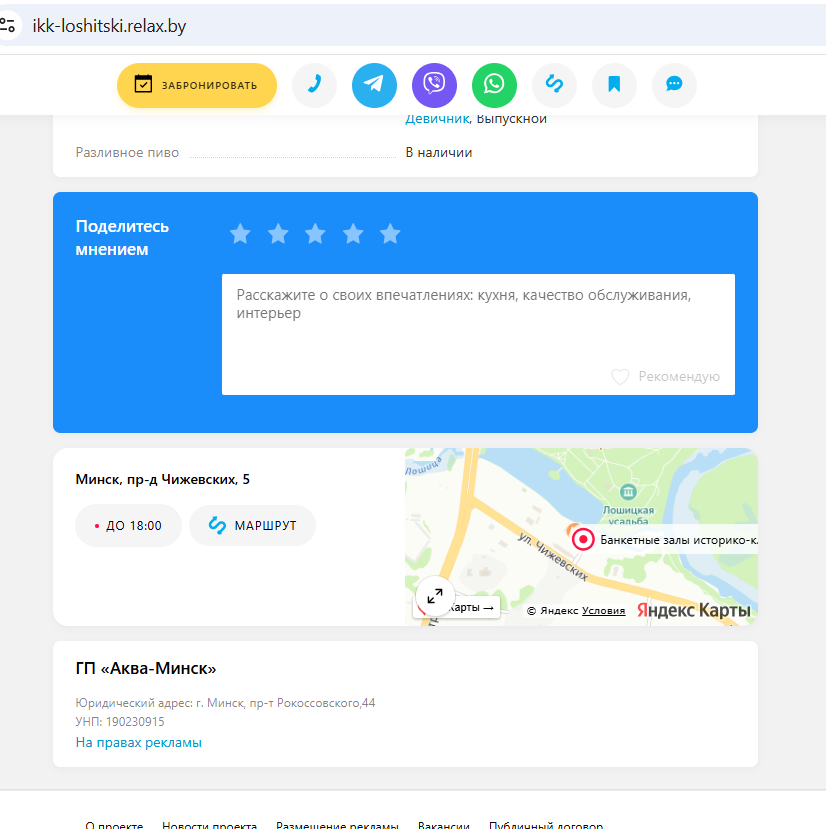826x829 pixels.
Task: Click the УНП: 190230915 text
Action: pos(120,722)
